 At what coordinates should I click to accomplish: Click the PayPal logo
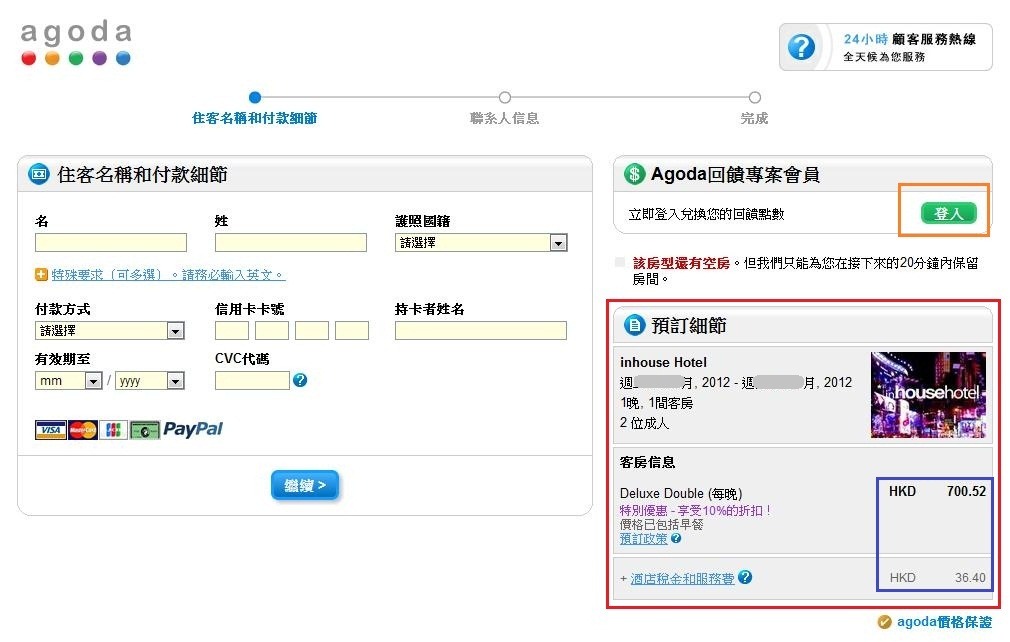click(x=193, y=429)
